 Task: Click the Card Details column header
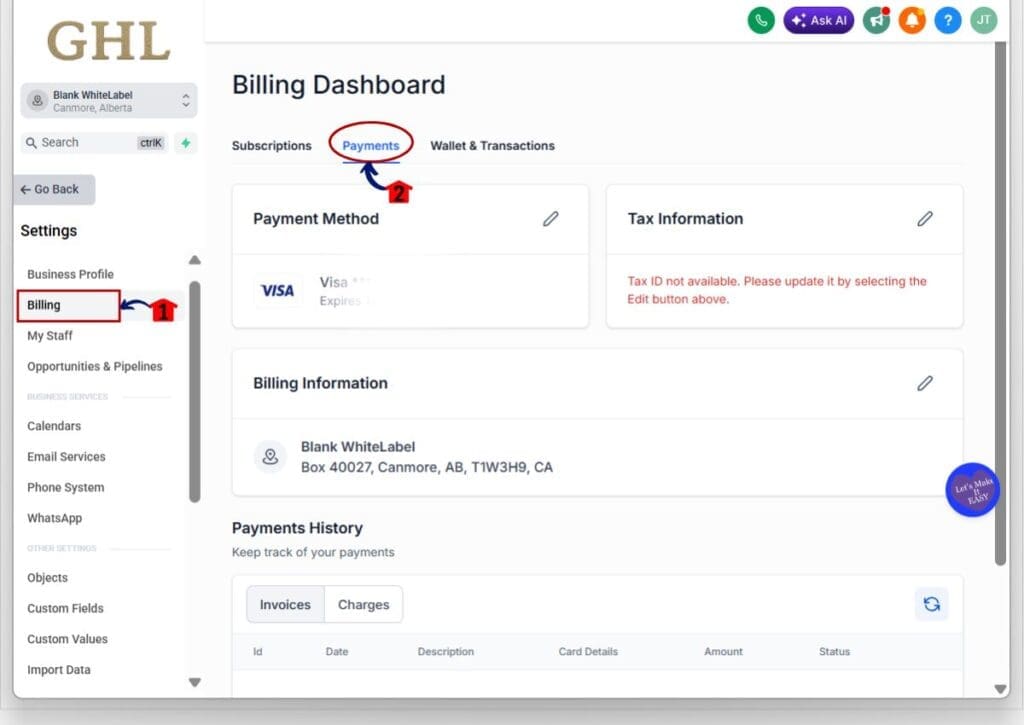(x=588, y=652)
